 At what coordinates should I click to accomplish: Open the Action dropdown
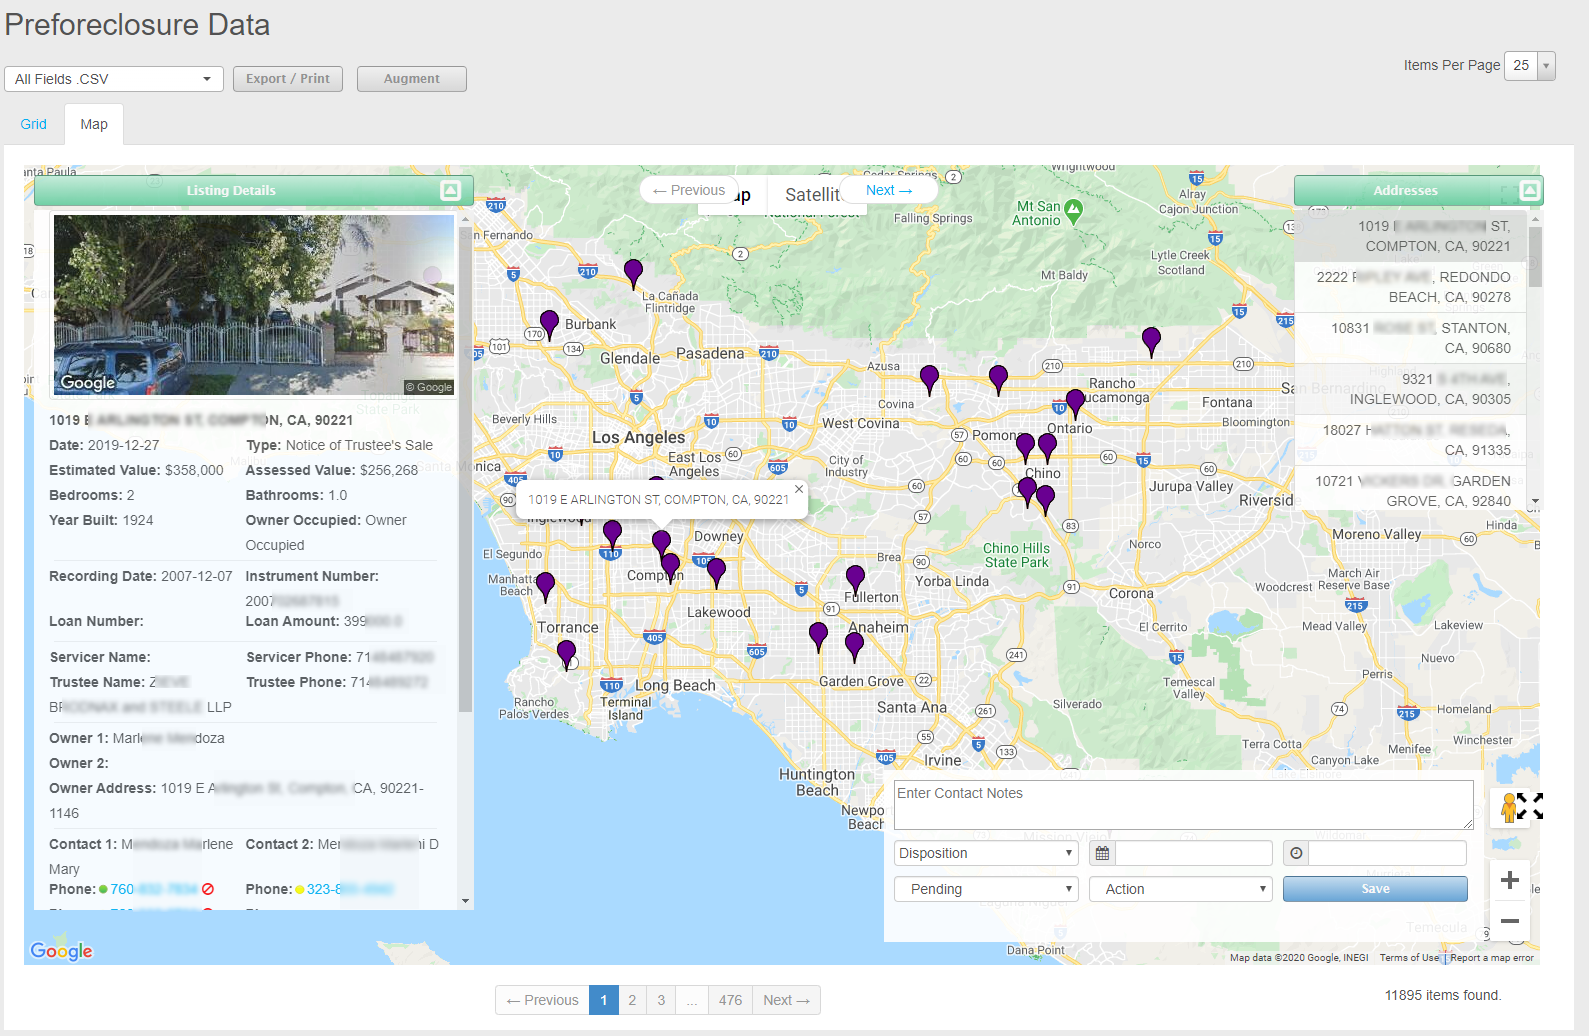(1181, 889)
